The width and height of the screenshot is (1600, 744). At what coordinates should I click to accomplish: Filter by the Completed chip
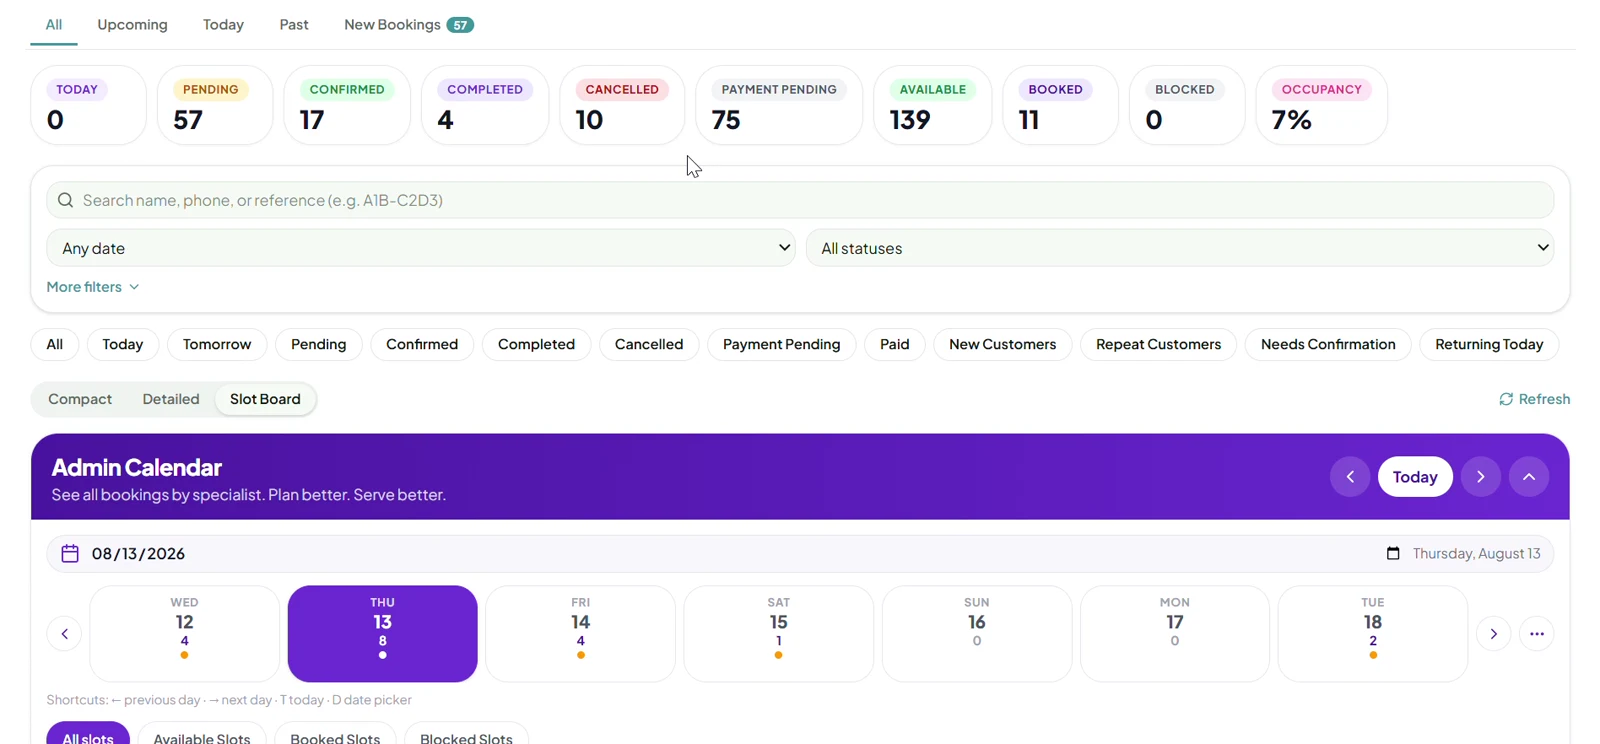tap(536, 344)
